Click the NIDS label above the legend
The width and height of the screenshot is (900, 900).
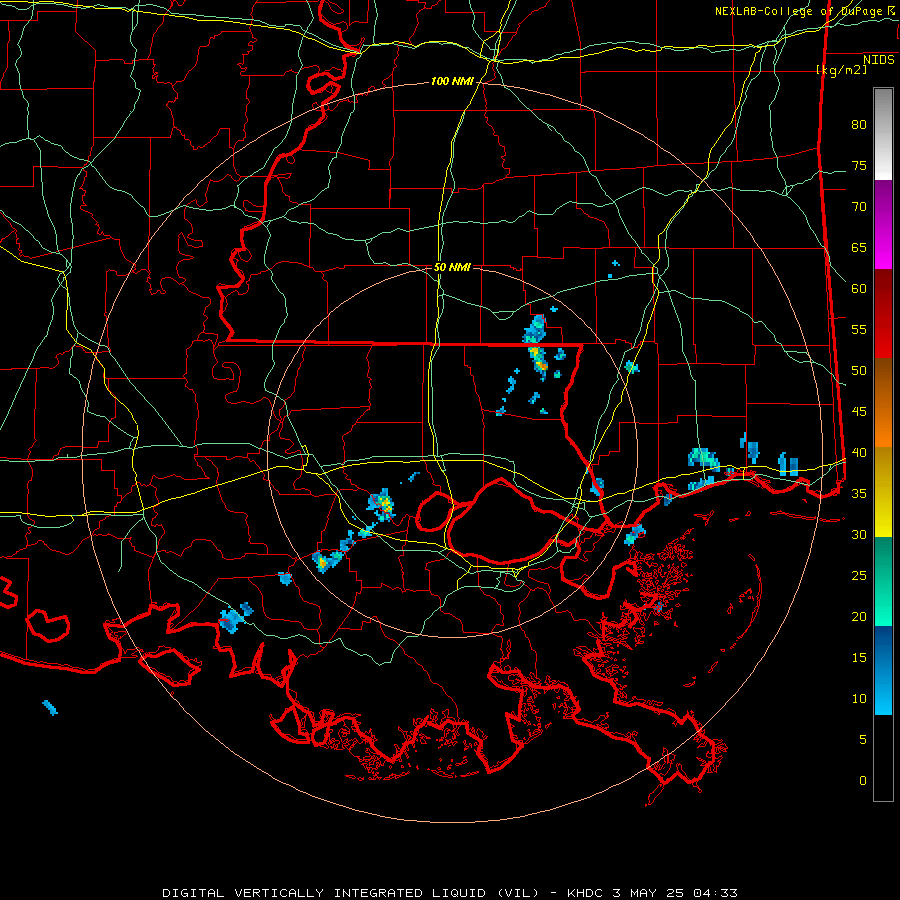(x=879, y=60)
